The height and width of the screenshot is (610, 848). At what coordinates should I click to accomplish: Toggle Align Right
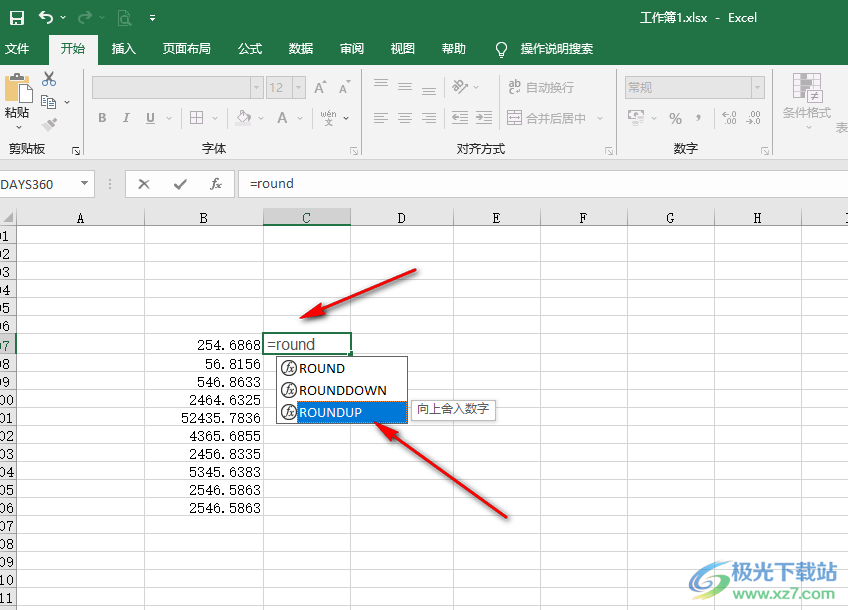pos(429,118)
